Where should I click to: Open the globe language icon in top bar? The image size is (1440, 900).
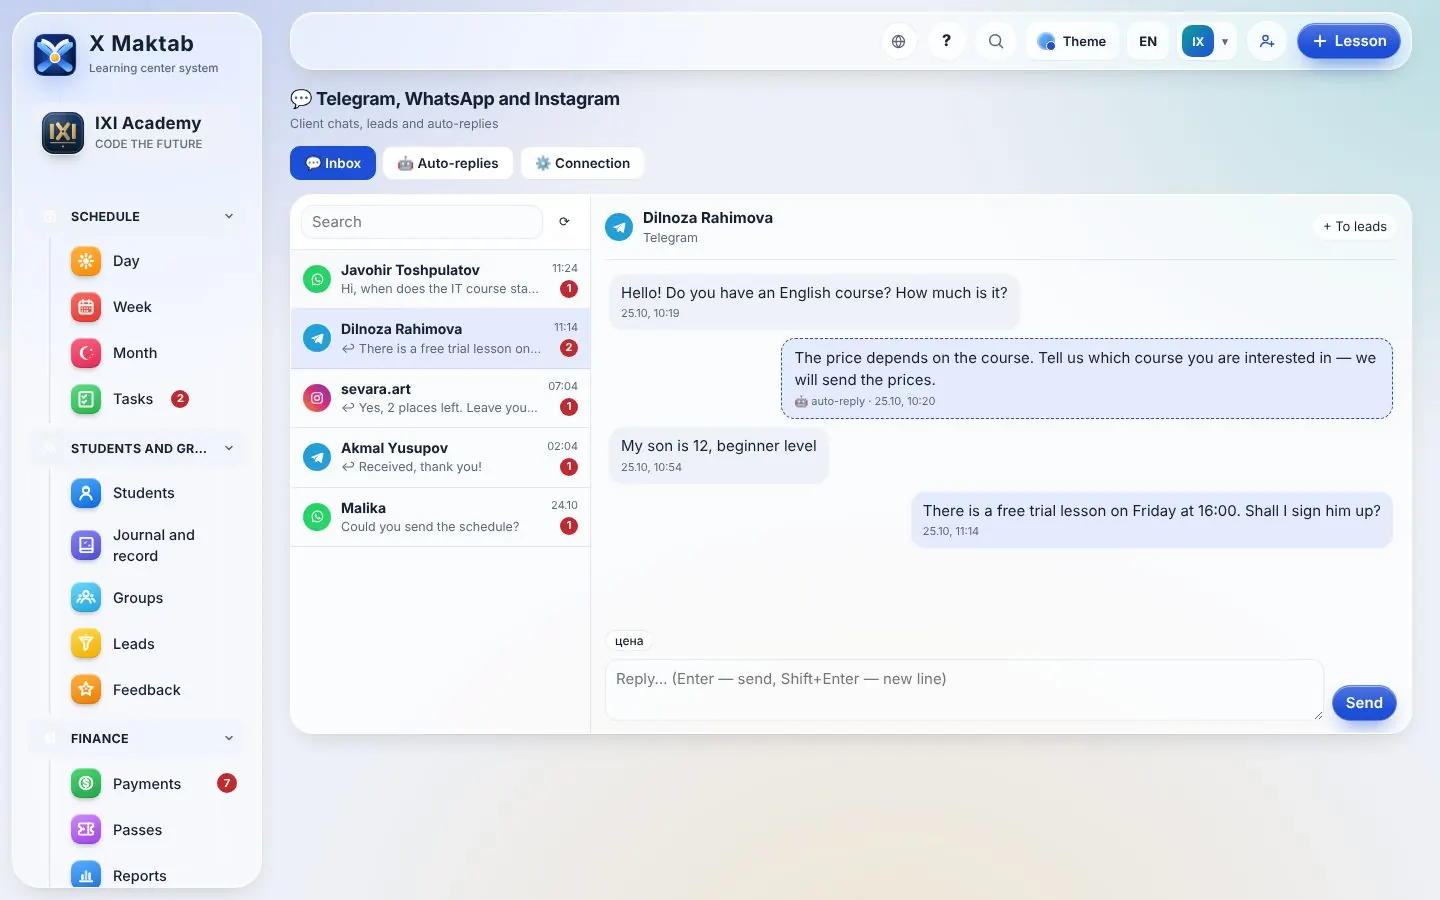point(898,42)
